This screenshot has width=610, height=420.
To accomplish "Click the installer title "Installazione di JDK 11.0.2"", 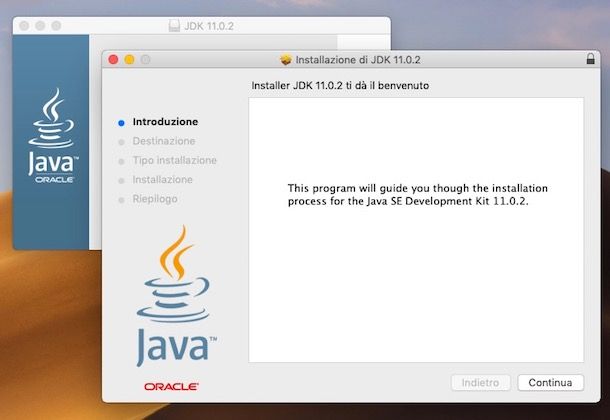I will click(358, 60).
